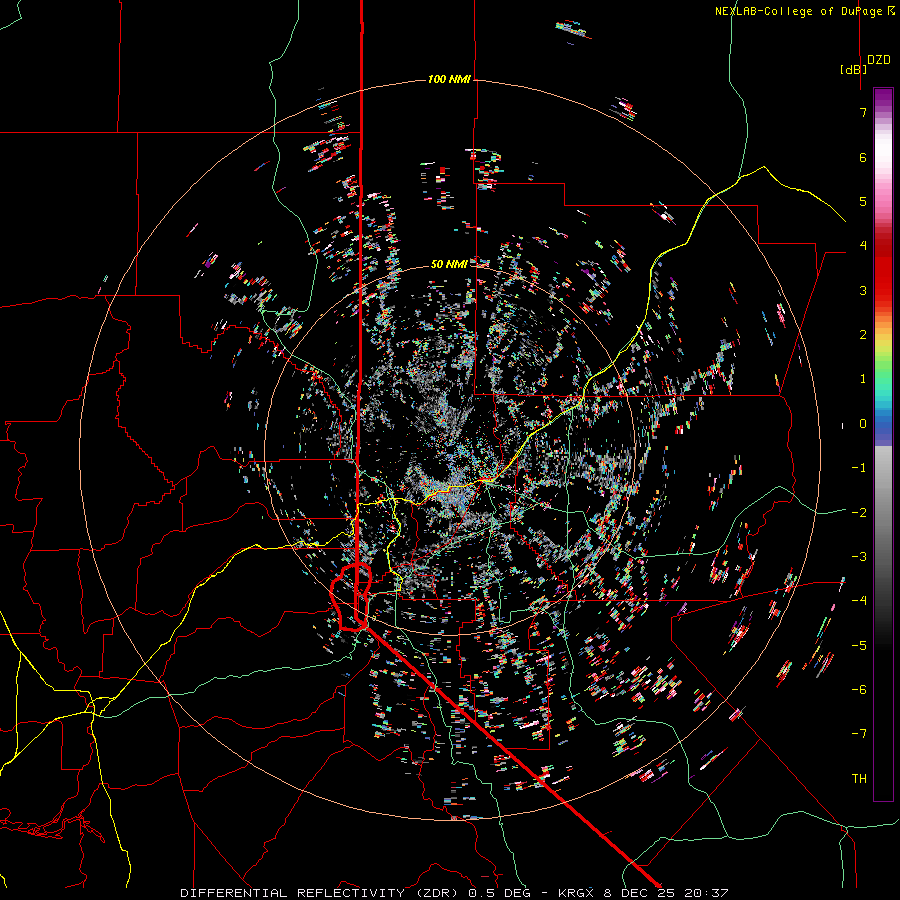Select the -2 value on the scale

coord(859,512)
